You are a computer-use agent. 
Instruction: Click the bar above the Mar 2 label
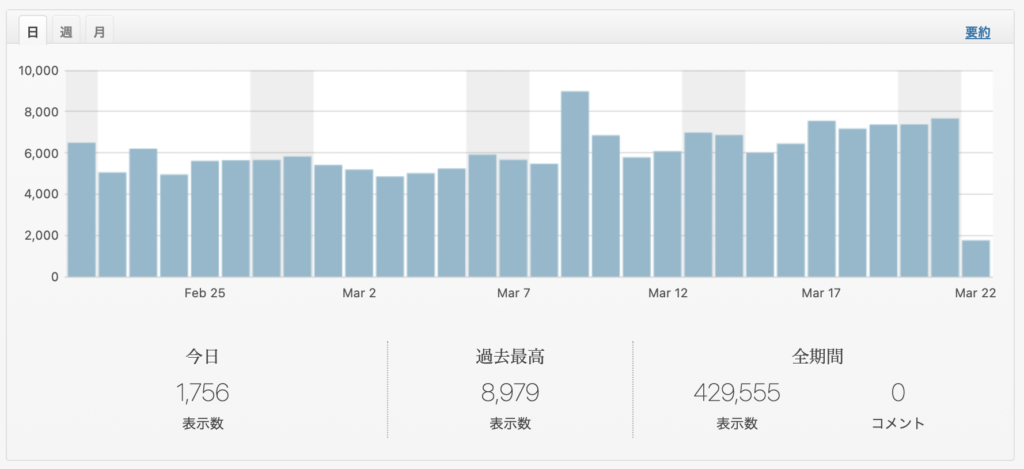pyautogui.click(x=359, y=222)
